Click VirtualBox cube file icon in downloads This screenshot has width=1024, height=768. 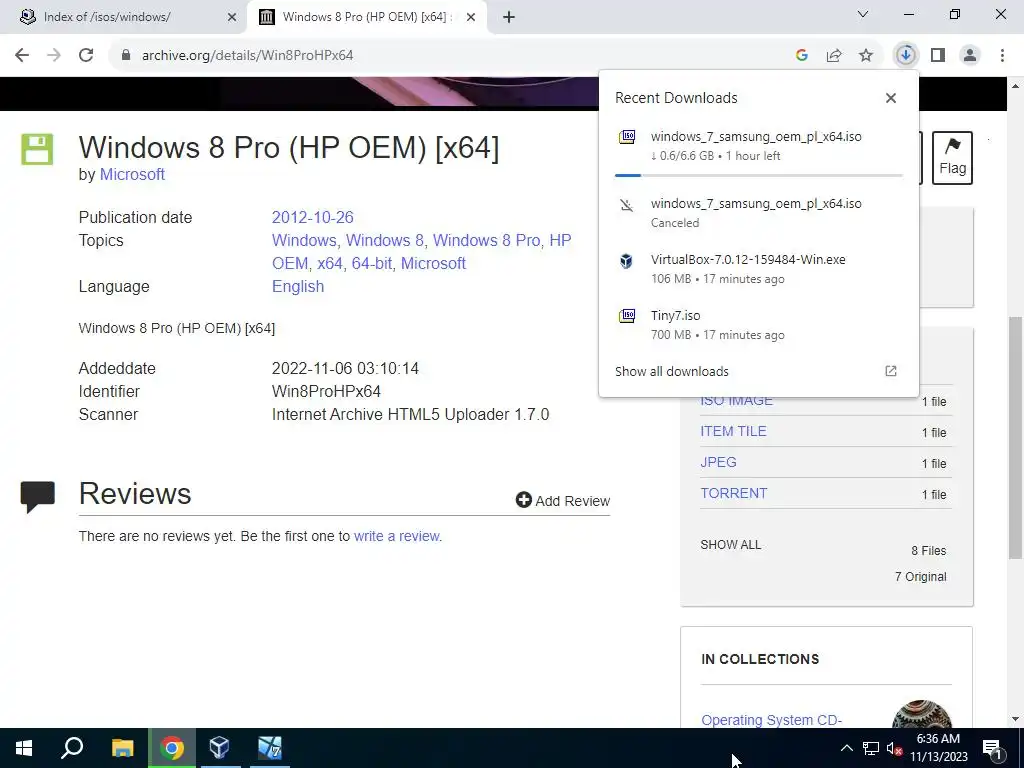click(626, 261)
